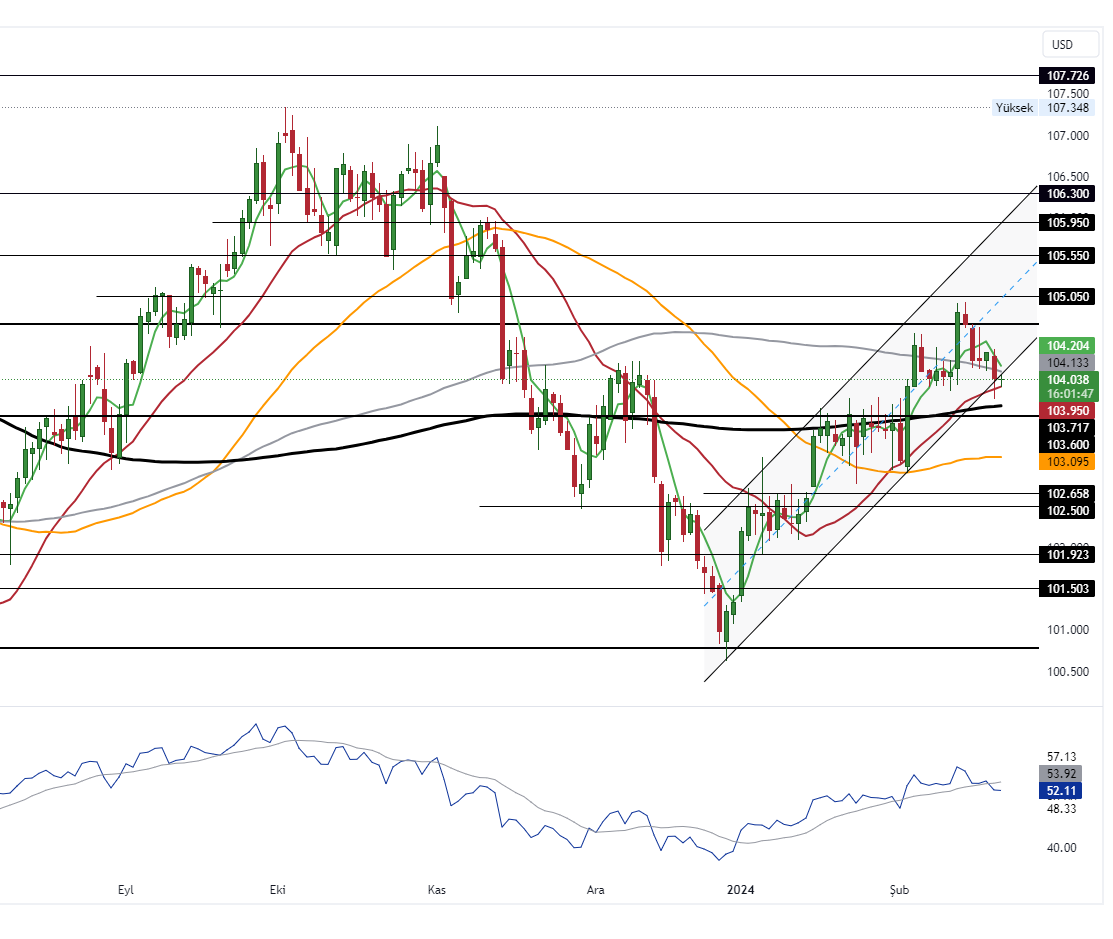Select the 105.950 level price label
1113x939 pixels.
[1067, 223]
